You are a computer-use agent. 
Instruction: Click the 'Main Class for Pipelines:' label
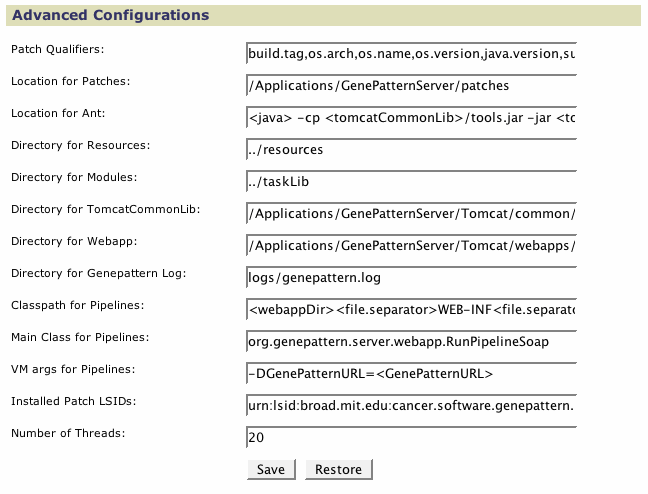point(80,337)
